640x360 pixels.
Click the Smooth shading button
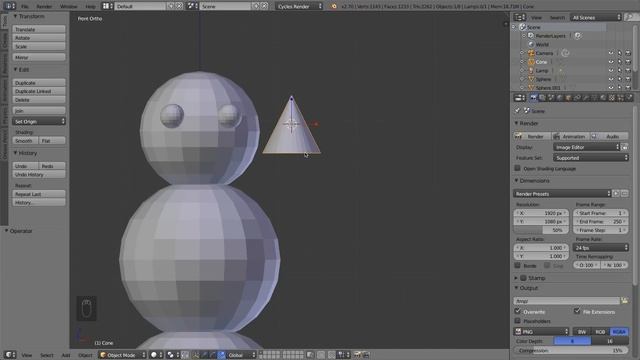25,140
